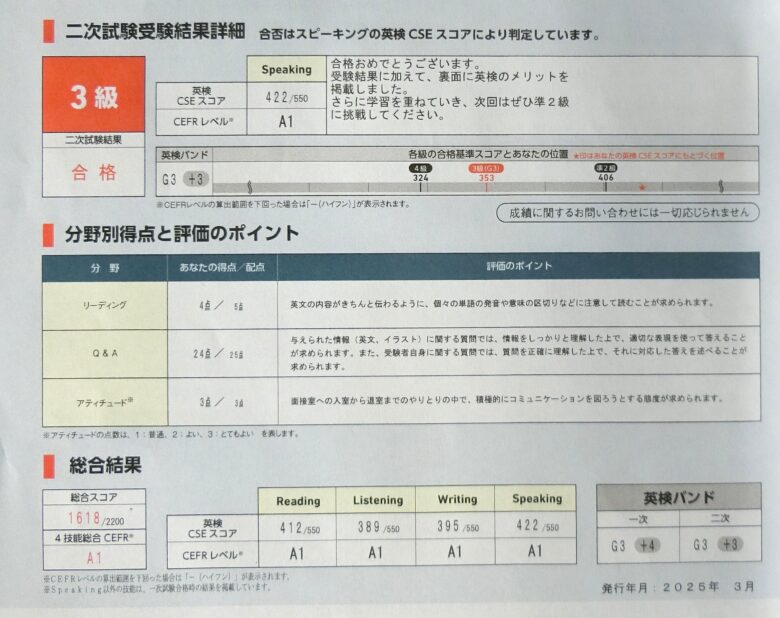Select the Q&A category cell
Viewport: 780px width, 618px height.
[x=104, y=352]
